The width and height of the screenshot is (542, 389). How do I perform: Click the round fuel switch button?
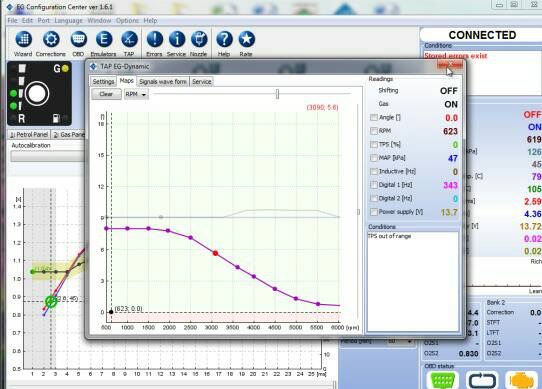[37, 93]
